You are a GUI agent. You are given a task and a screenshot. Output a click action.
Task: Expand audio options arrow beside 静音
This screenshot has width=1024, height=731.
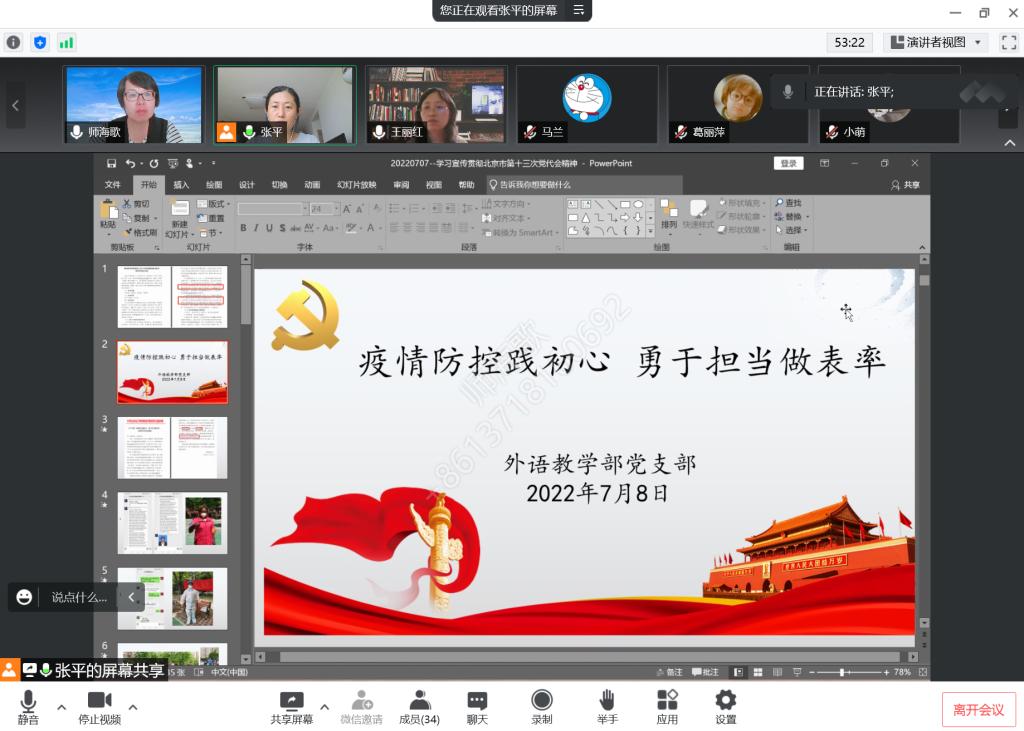61,707
